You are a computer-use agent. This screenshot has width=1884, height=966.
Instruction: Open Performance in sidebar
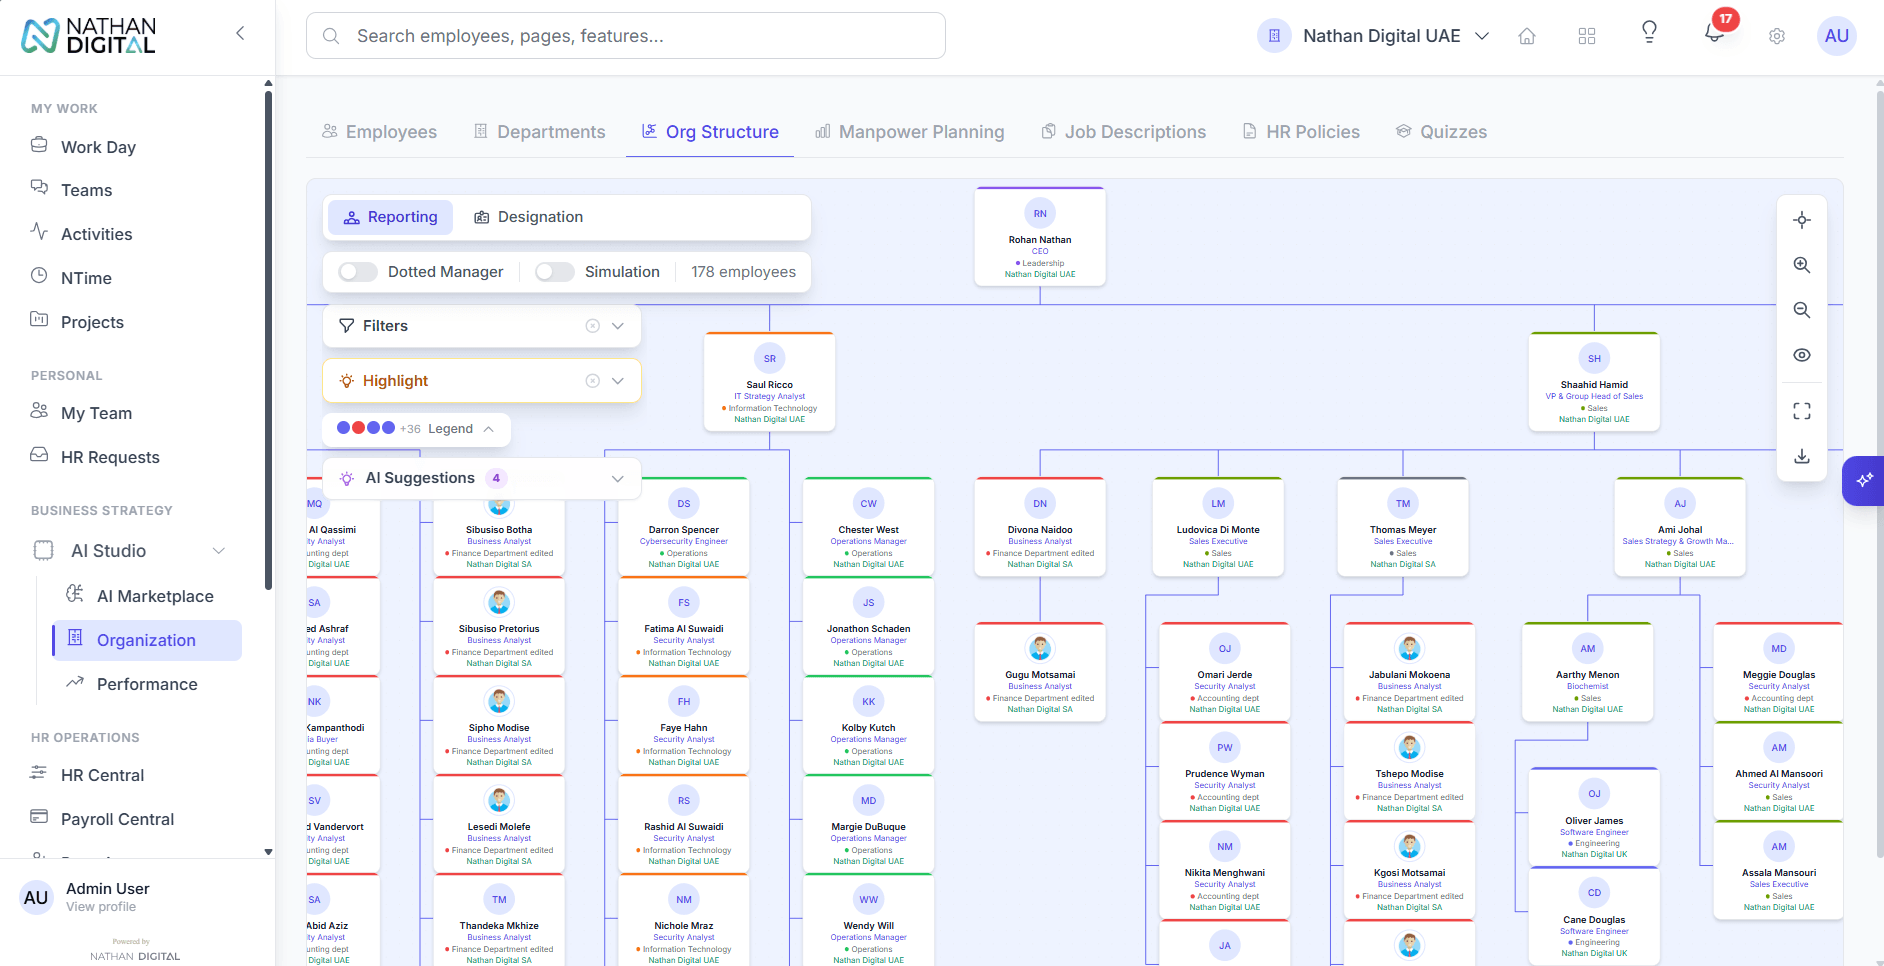[147, 684]
